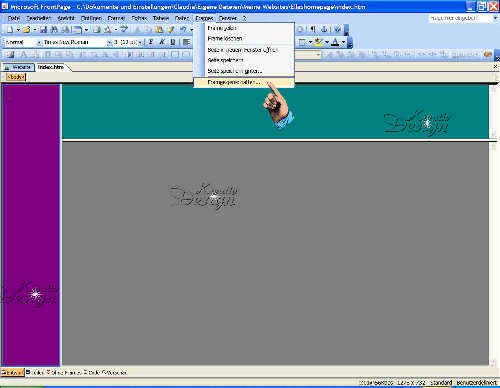Click the 1275 x 792 page size indicator
This screenshot has height=388, width=500.
point(411,383)
